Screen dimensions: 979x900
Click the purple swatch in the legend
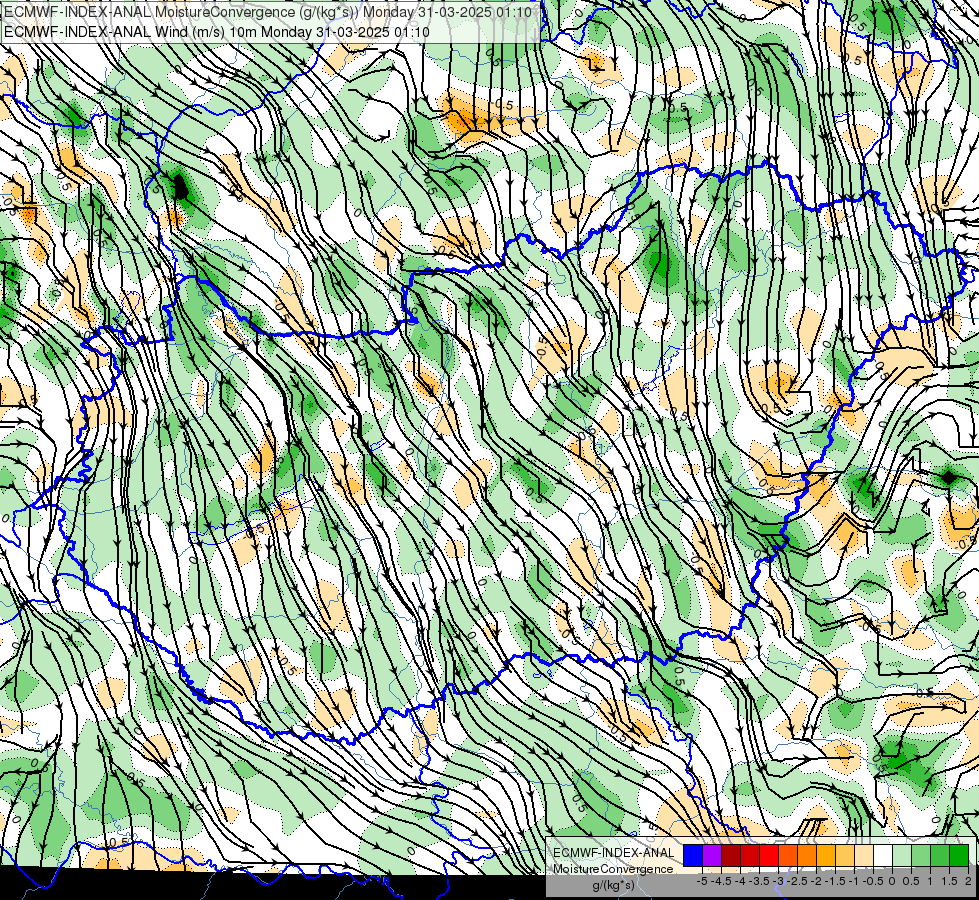tap(712, 856)
